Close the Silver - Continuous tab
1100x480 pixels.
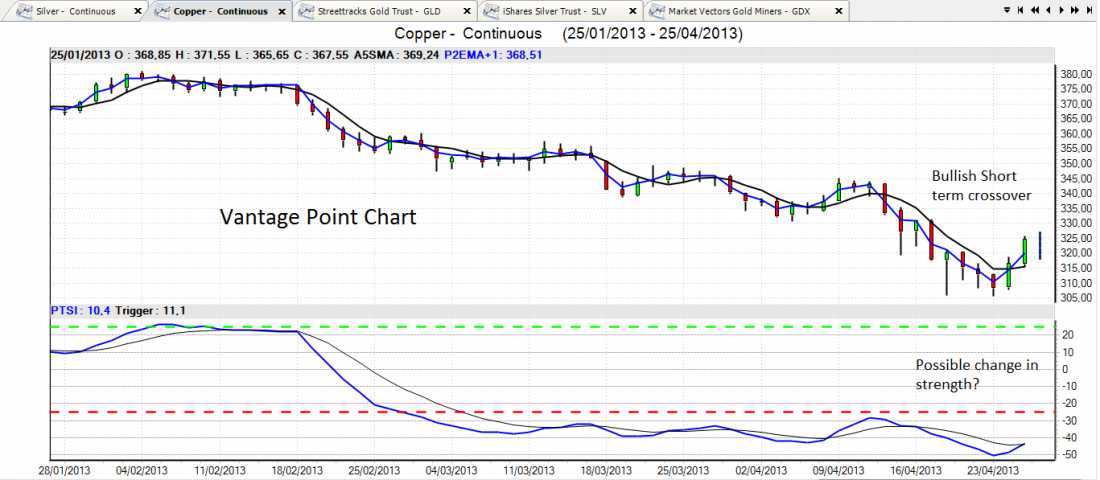(138, 11)
